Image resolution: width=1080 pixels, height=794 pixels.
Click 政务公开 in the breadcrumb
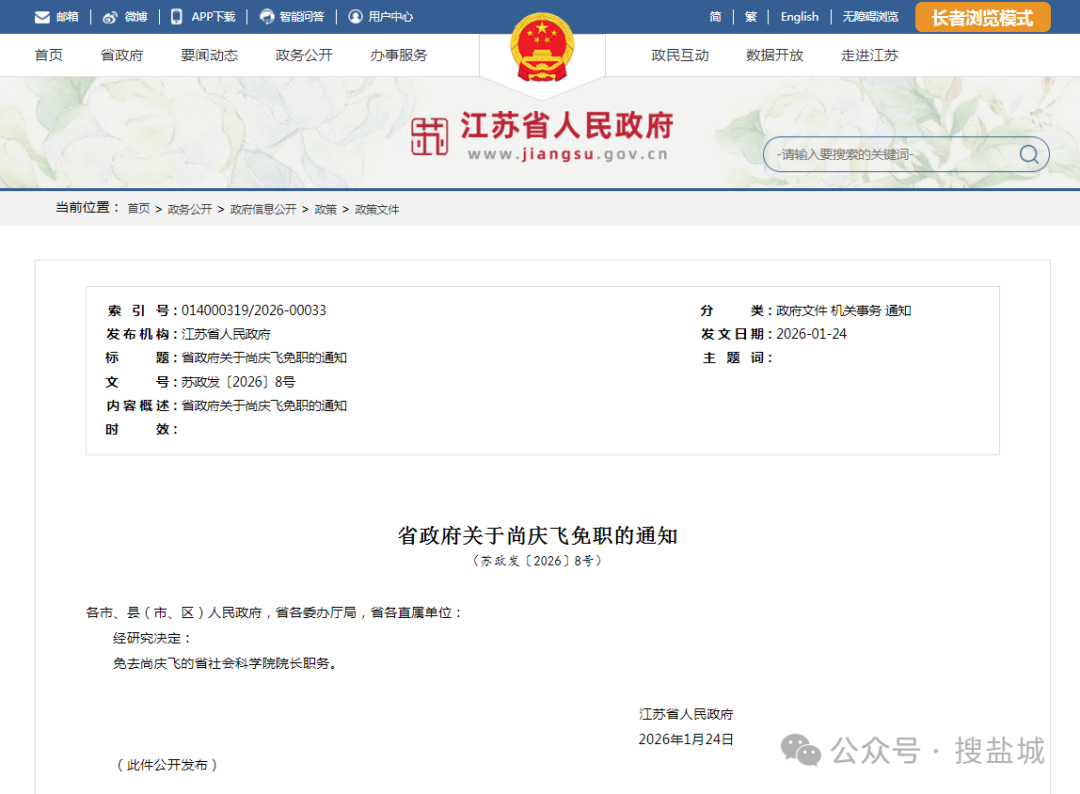tap(190, 209)
